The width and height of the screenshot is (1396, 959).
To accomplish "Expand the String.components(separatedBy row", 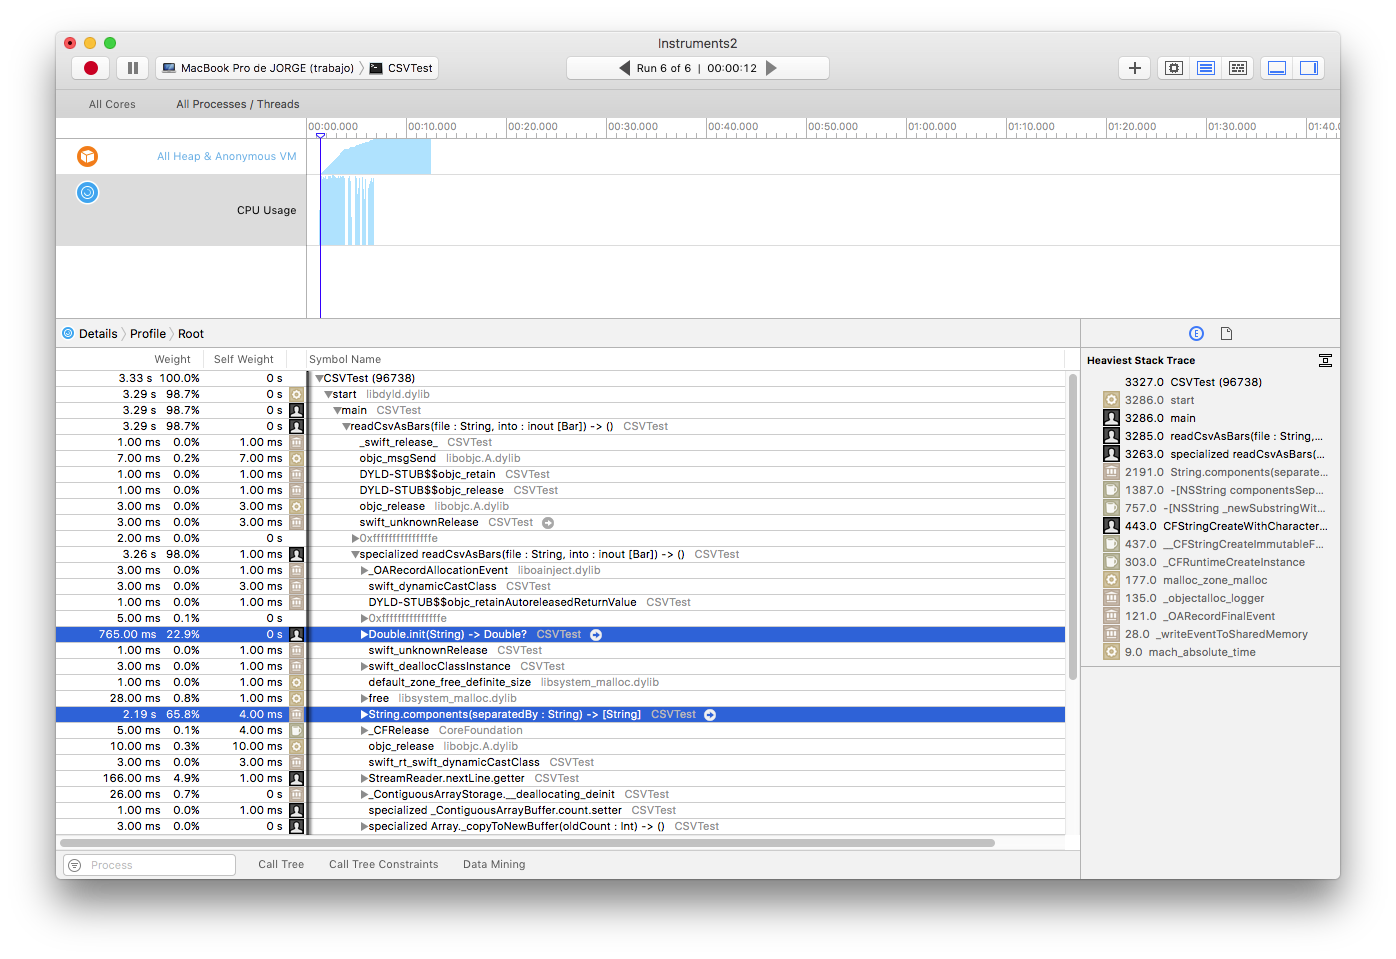I will [364, 714].
